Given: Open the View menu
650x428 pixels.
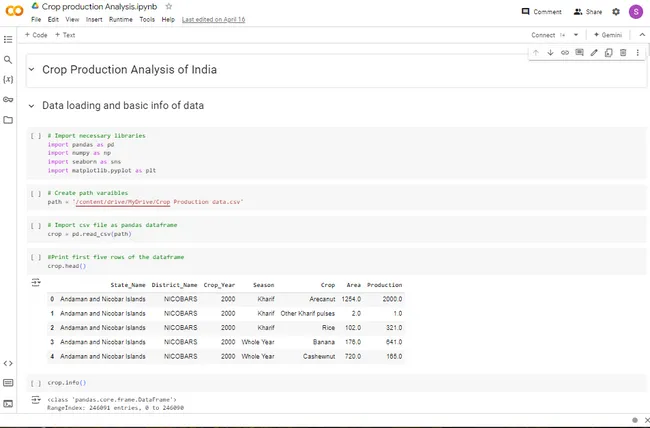Looking at the screenshot, I should [x=72, y=19].
